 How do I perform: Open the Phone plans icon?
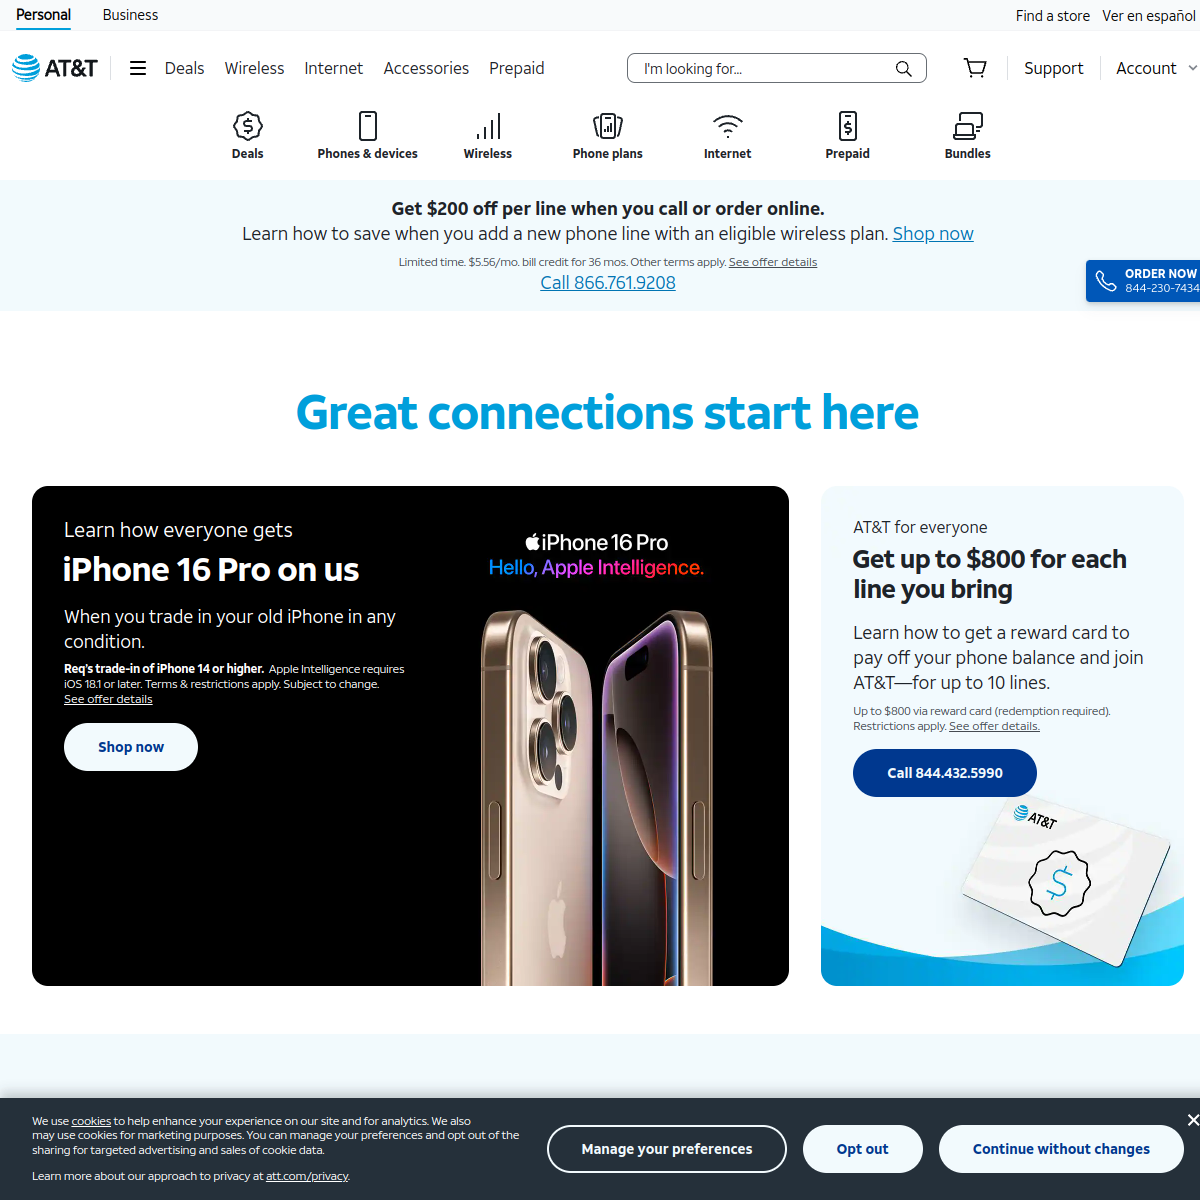tap(608, 126)
